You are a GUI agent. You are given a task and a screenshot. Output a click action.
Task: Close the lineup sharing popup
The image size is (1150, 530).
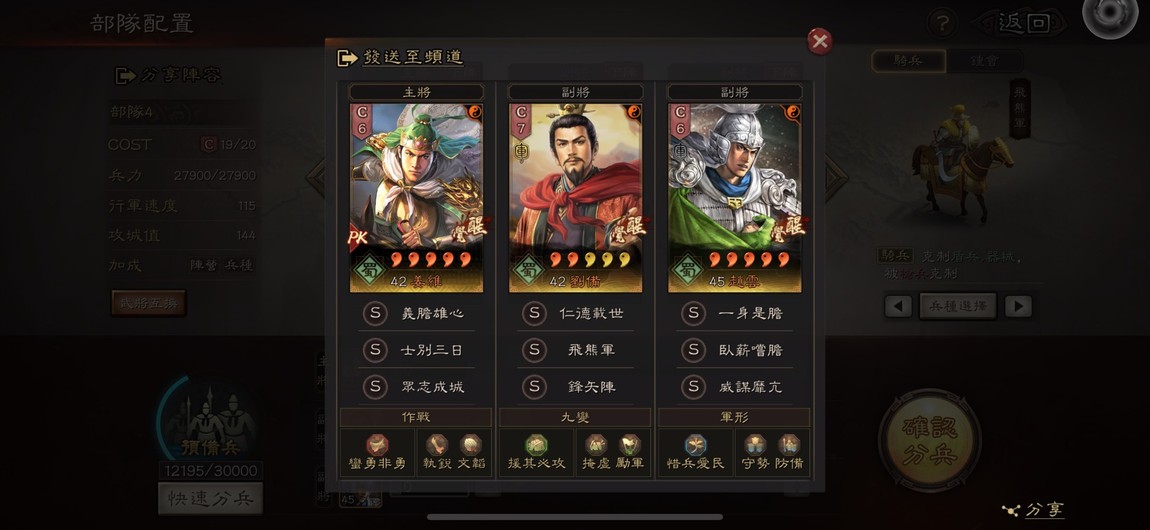(819, 42)
